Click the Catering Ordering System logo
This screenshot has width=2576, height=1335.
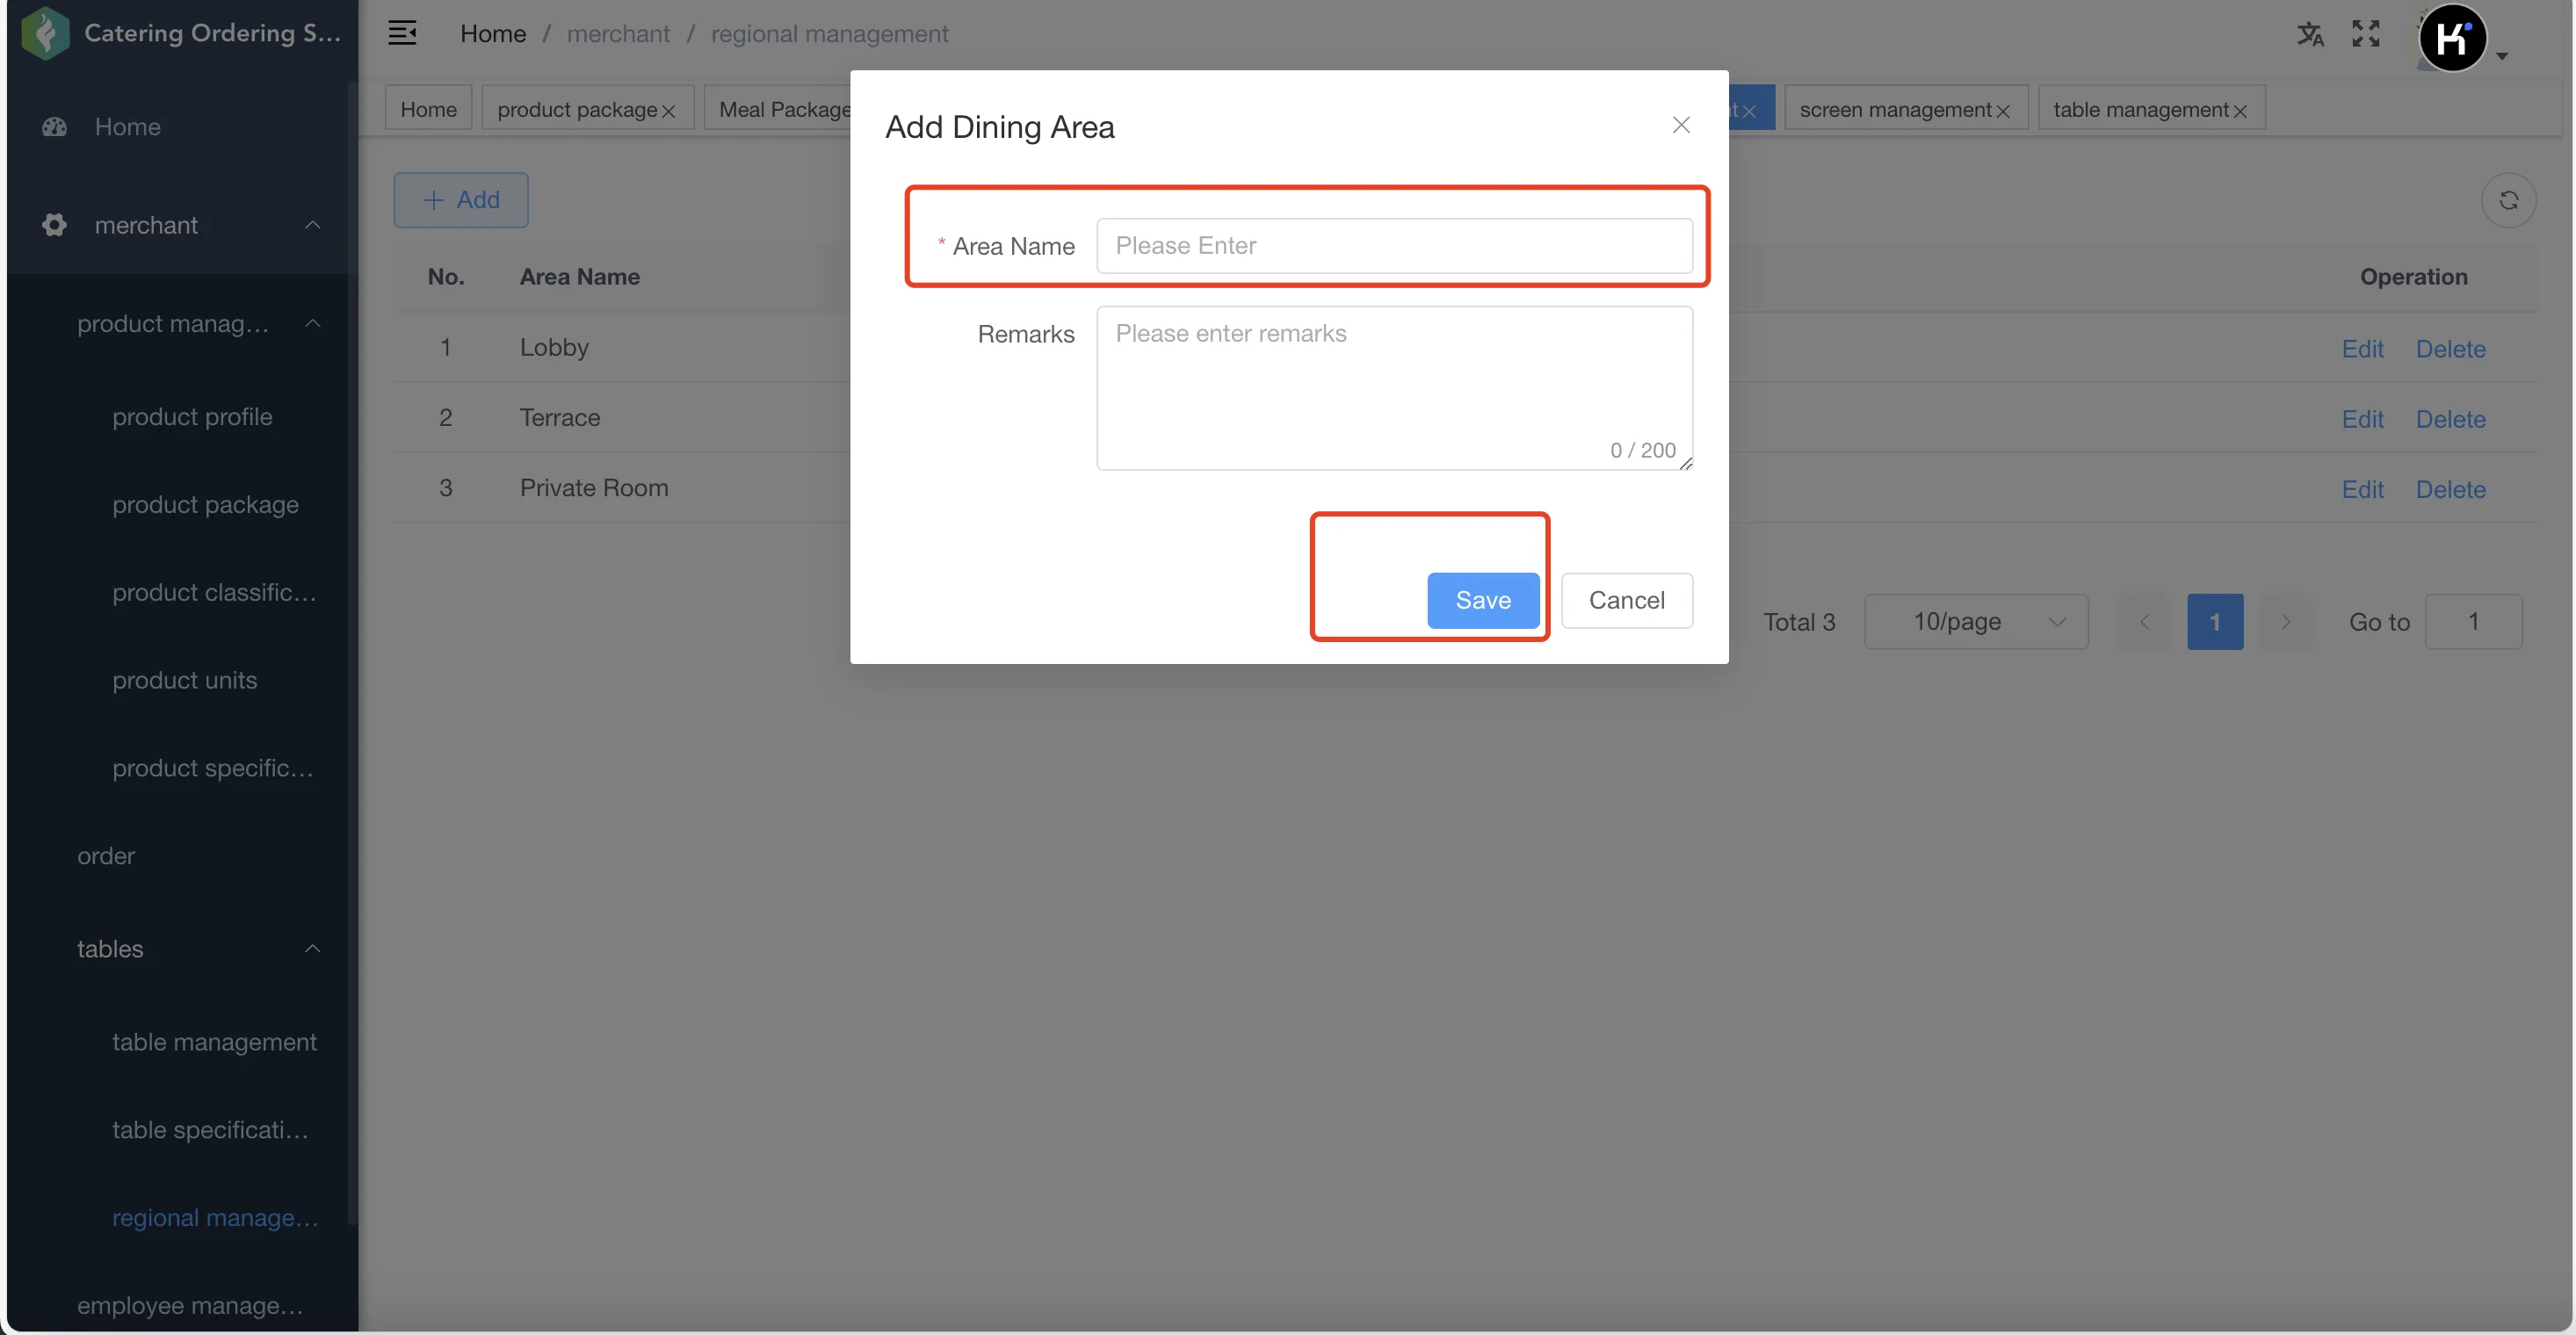(45, 33)
